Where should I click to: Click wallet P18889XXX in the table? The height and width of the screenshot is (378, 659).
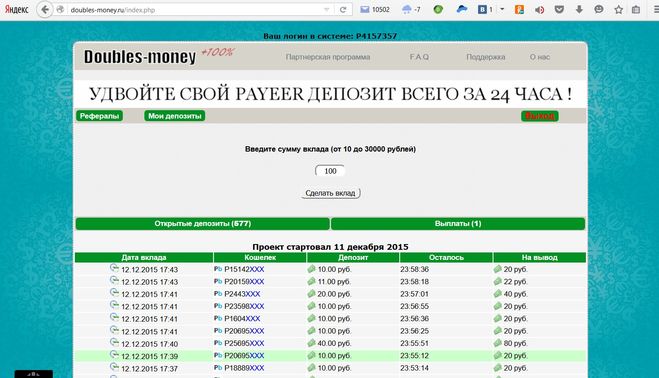coord(244,368)
